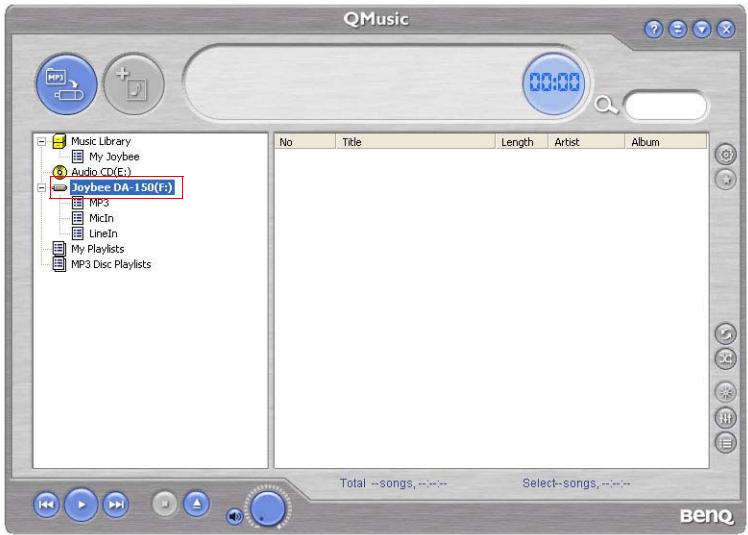748x535 pixels.
Task: Click the second round icon below the gear
Action: pyautogui.click(x=726, y=179)
